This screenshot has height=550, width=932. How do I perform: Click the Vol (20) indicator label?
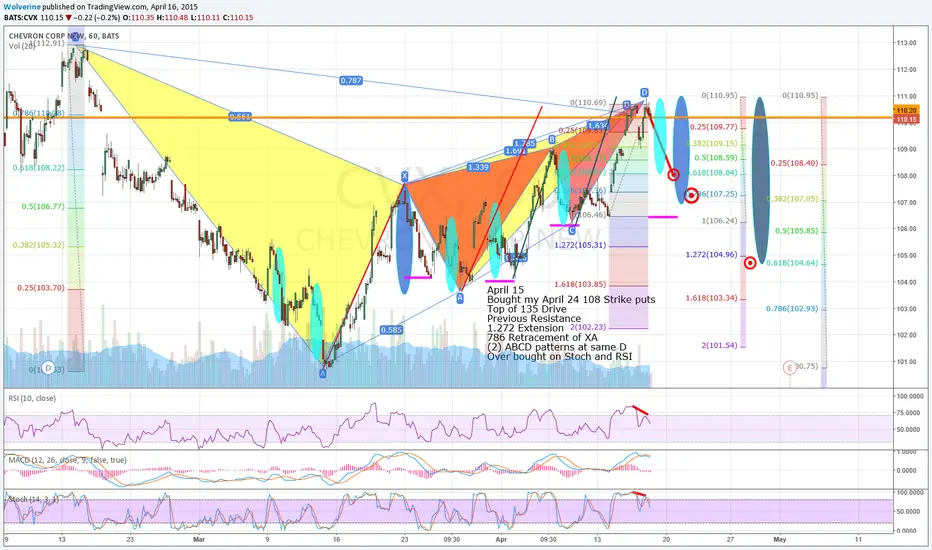coord(21,46)
